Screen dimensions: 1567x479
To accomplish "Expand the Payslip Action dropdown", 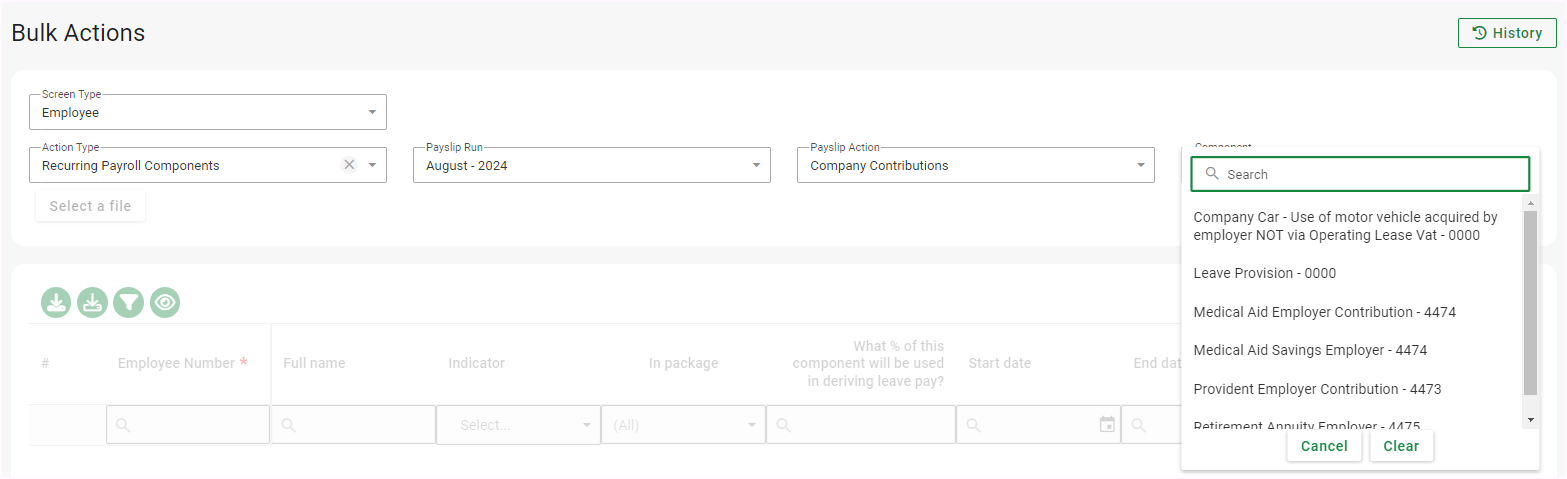I will coord(1140,165).
